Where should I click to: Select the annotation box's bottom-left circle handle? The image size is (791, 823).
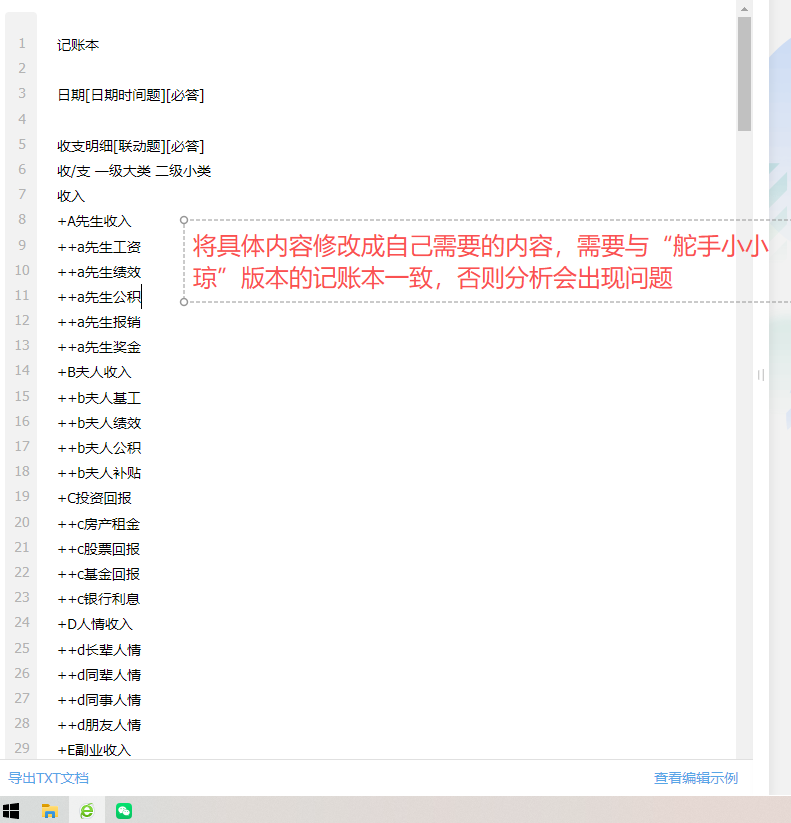tap(184, 301)
